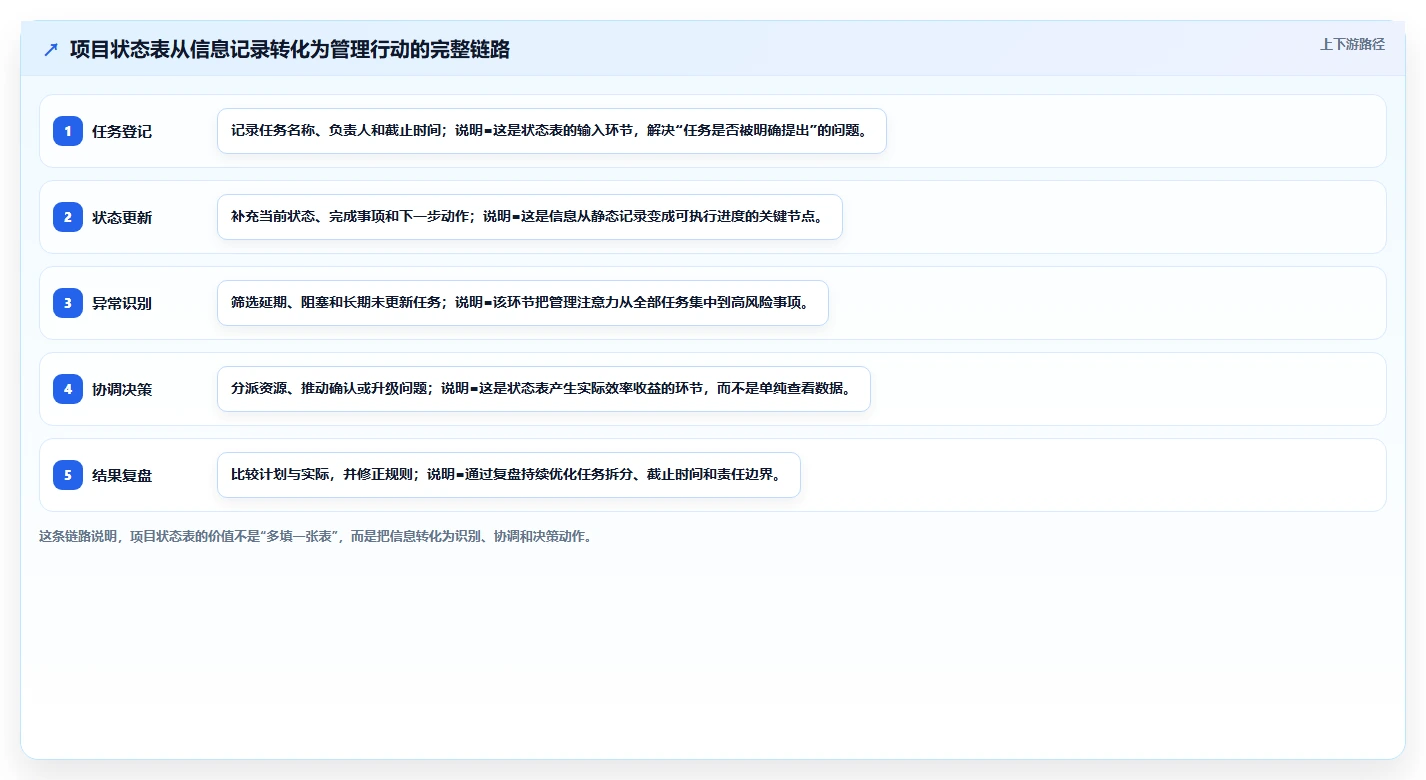Viewport: 1426px width, 780px height.
Task: Click the title 项目状态表从信息记录转化为管理行动的完整链路
Action: [x=290, y=50]
